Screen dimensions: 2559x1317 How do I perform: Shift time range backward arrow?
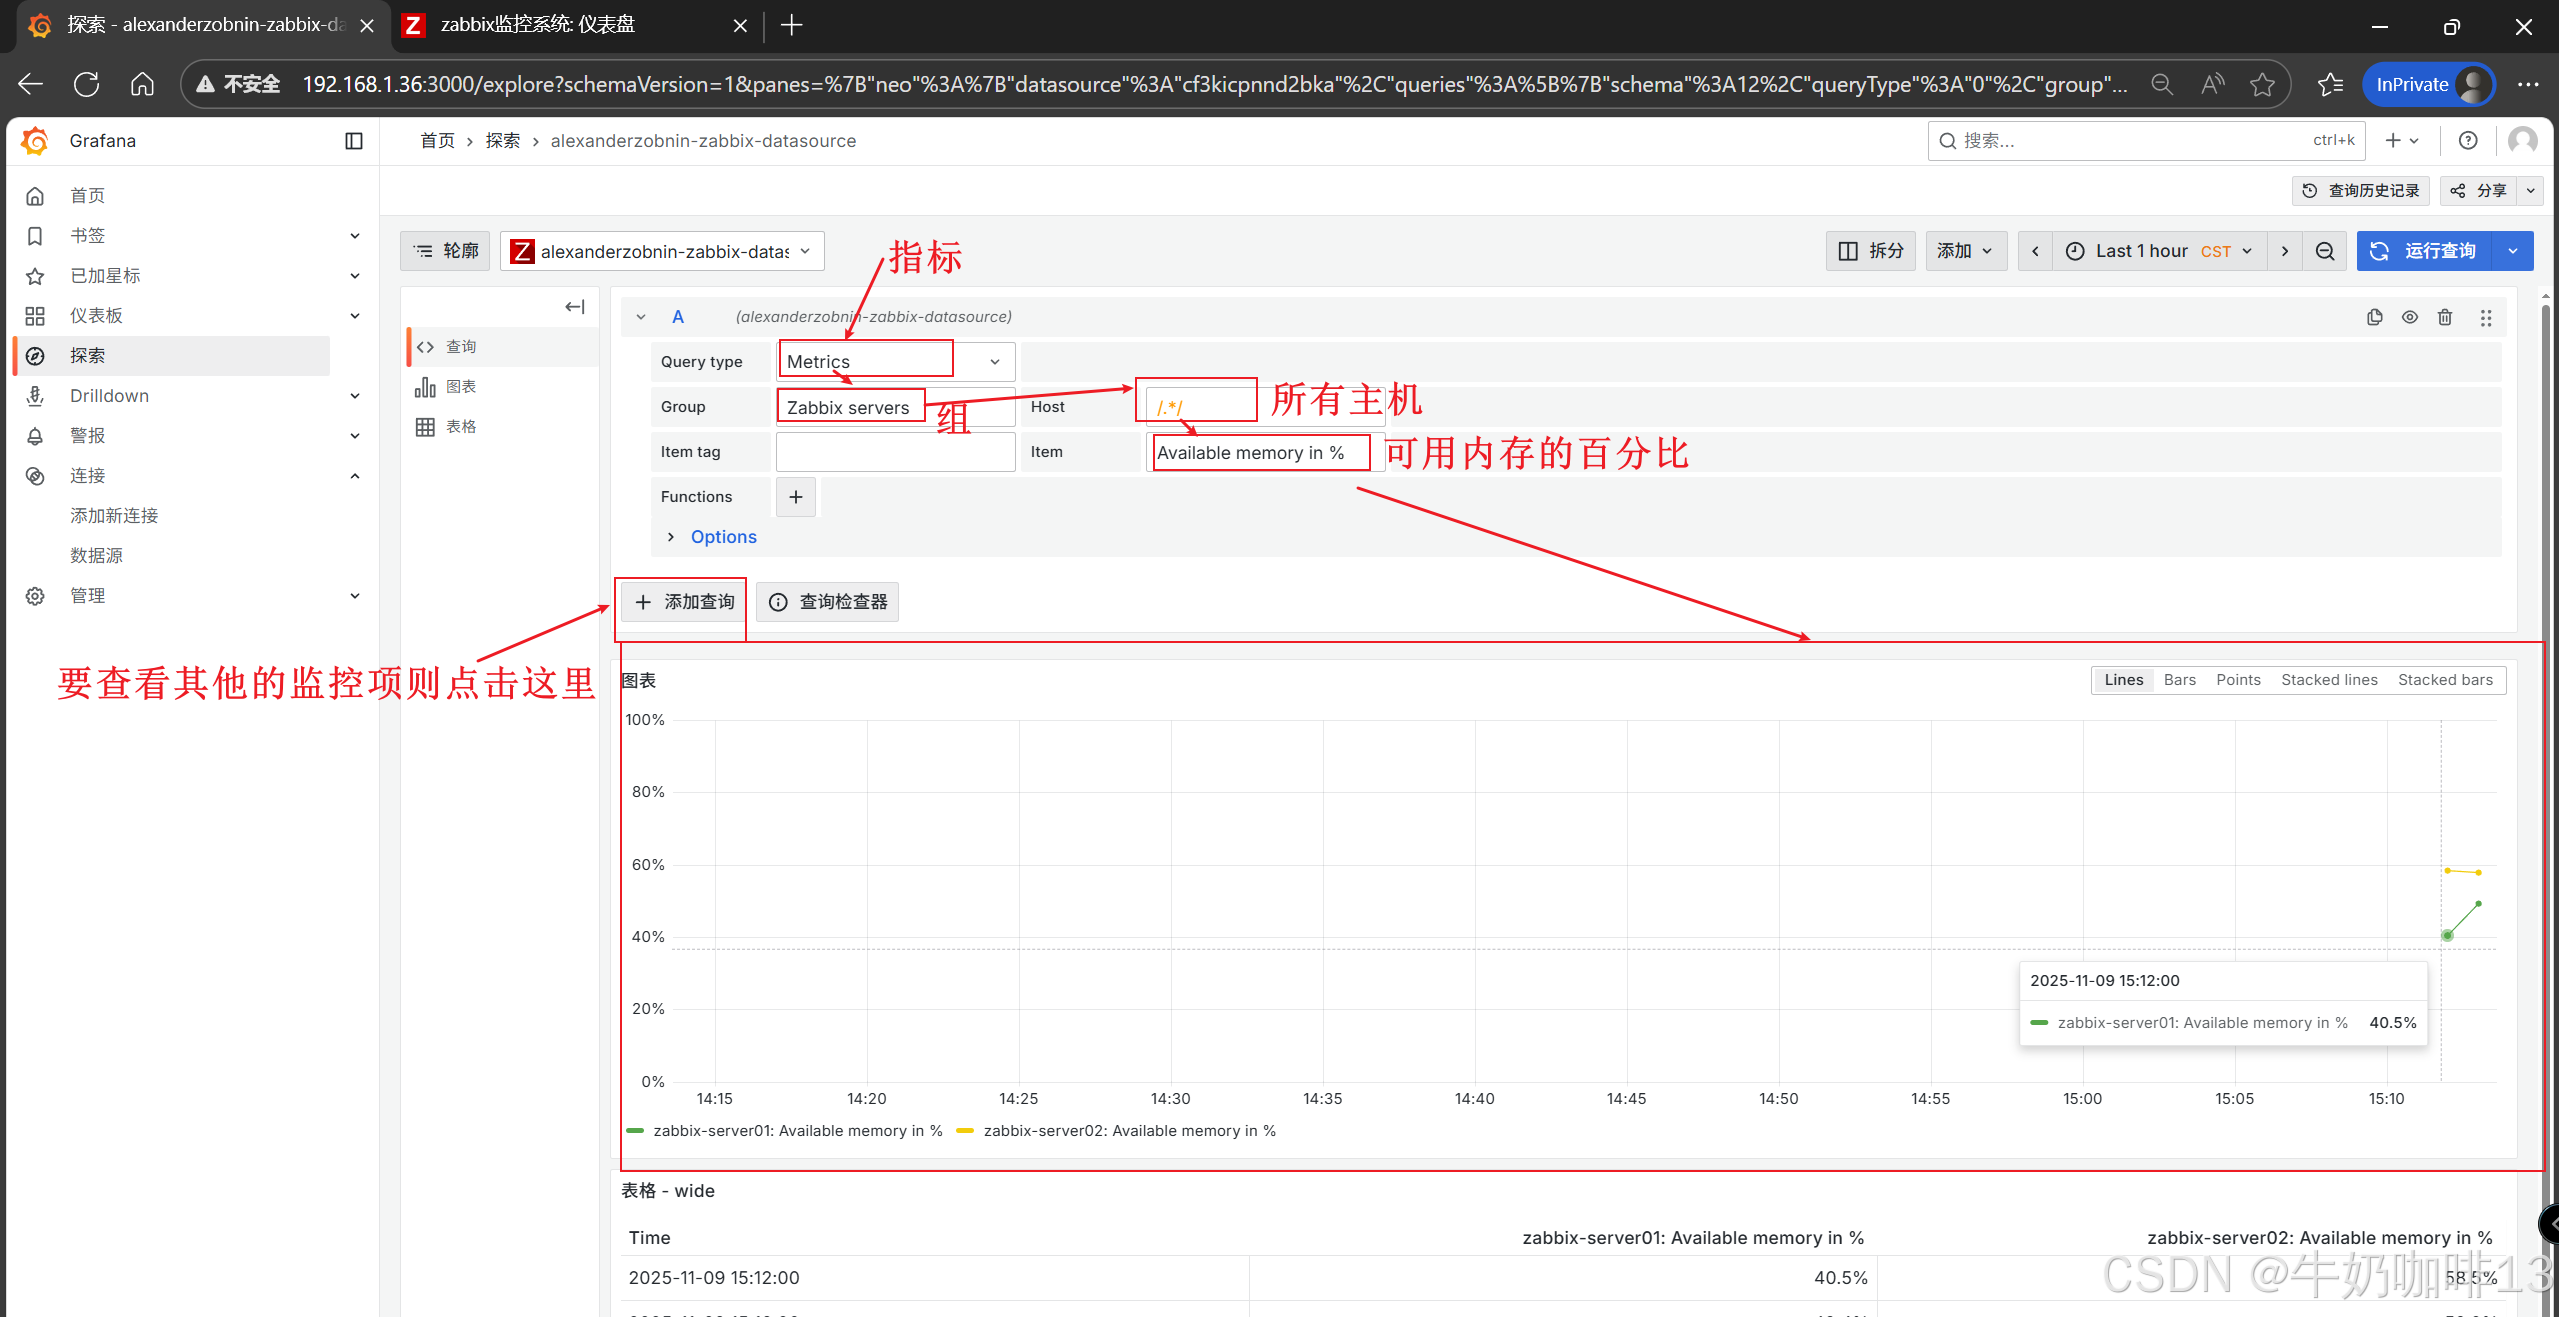point(2035,251)
